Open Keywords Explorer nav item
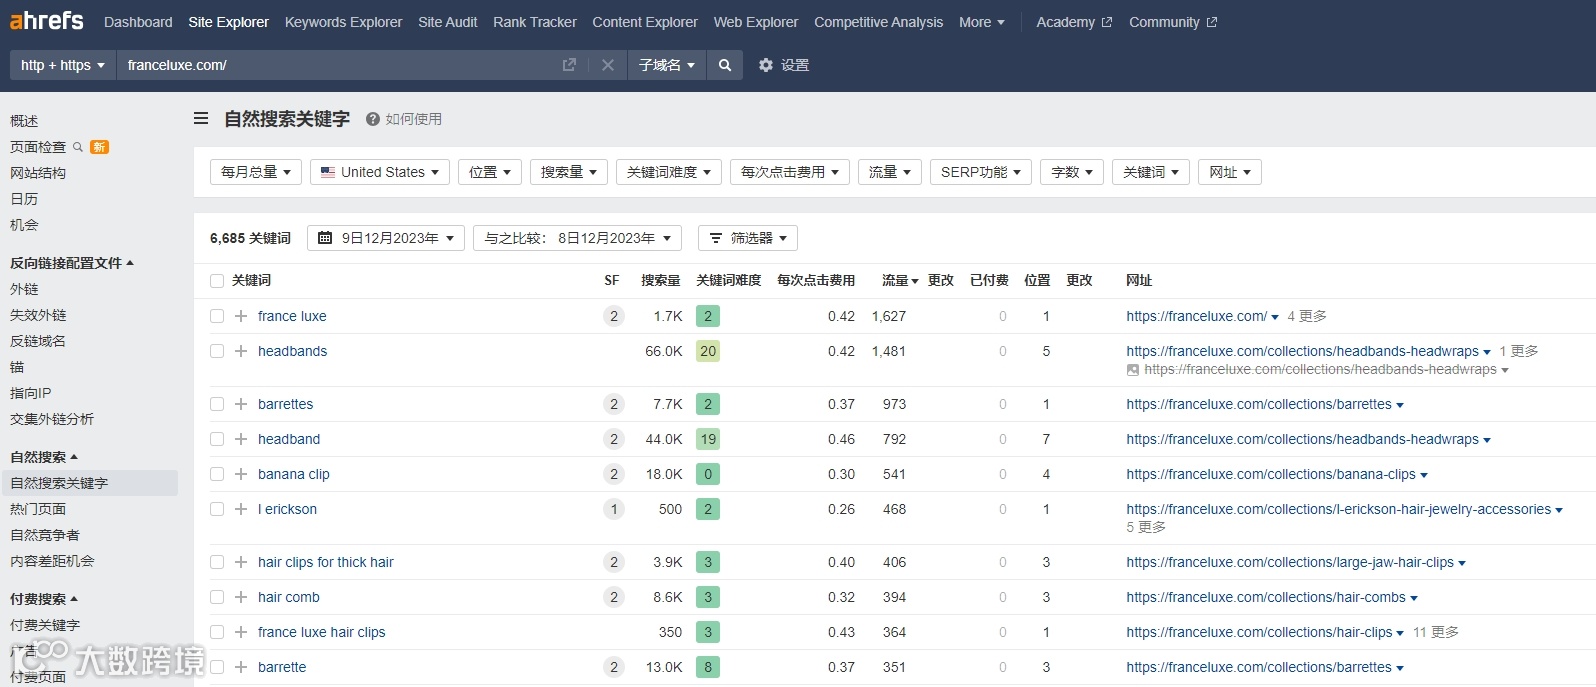Screen dimensions: 1596x687 (343, 22)
